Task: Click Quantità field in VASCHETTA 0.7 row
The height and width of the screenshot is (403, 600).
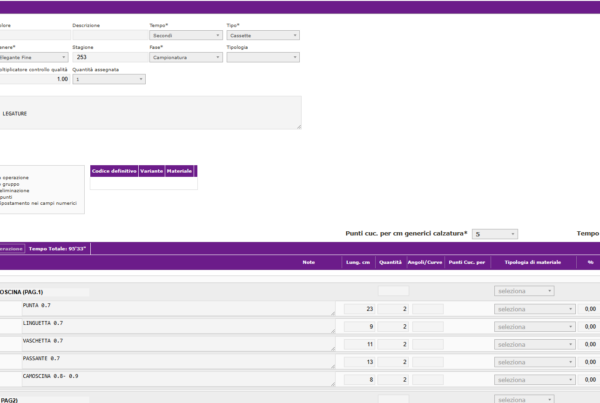Action: click(x=393, y=344)
